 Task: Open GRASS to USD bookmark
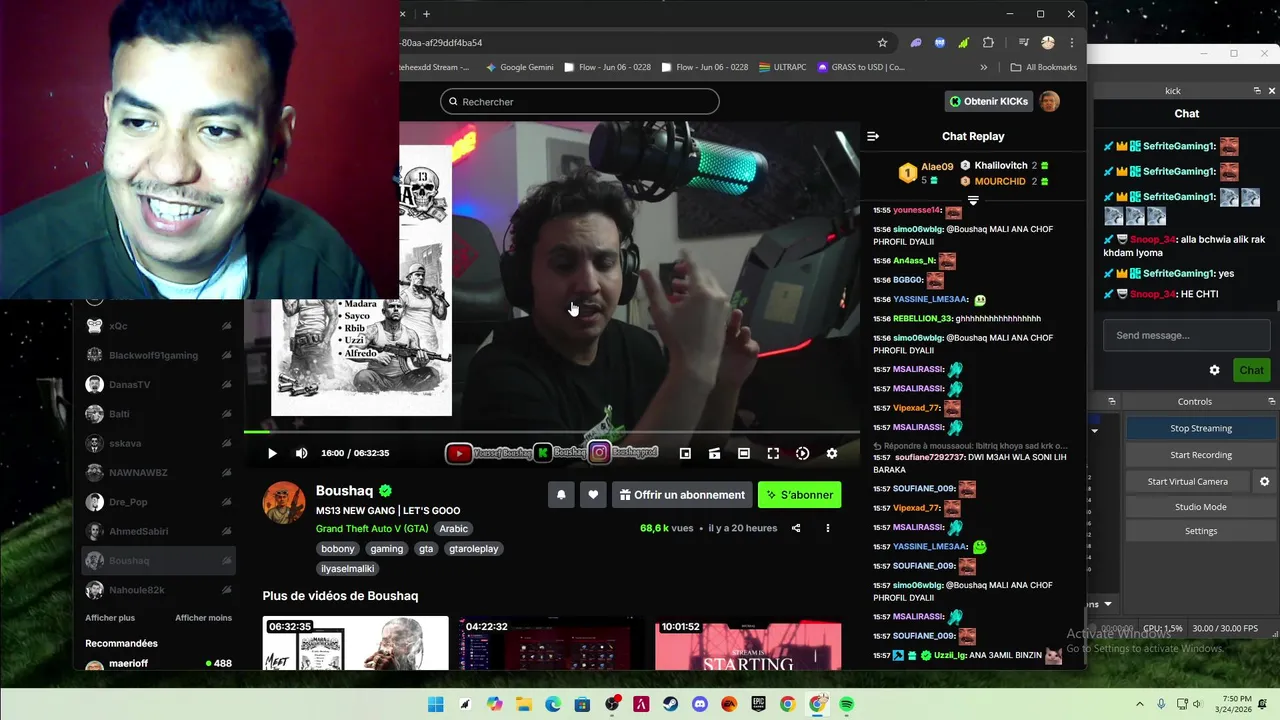861,67
